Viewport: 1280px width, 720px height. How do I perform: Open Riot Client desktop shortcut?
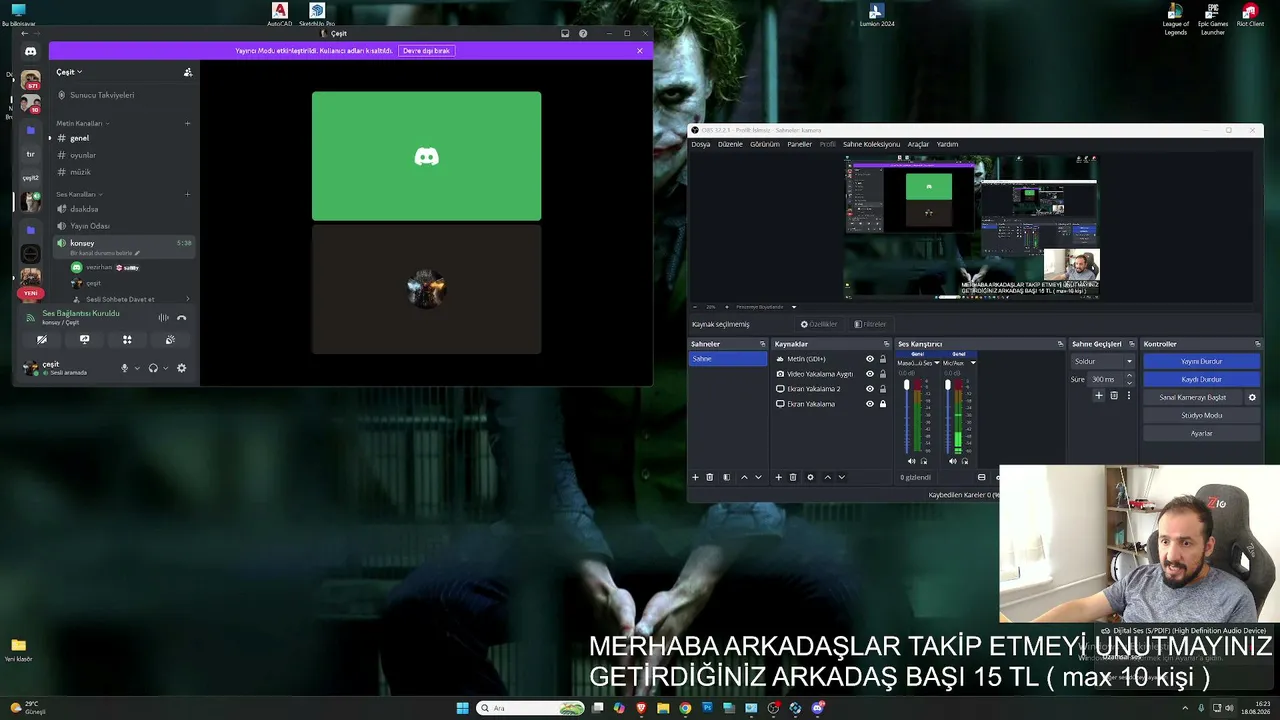(1250, 15)
